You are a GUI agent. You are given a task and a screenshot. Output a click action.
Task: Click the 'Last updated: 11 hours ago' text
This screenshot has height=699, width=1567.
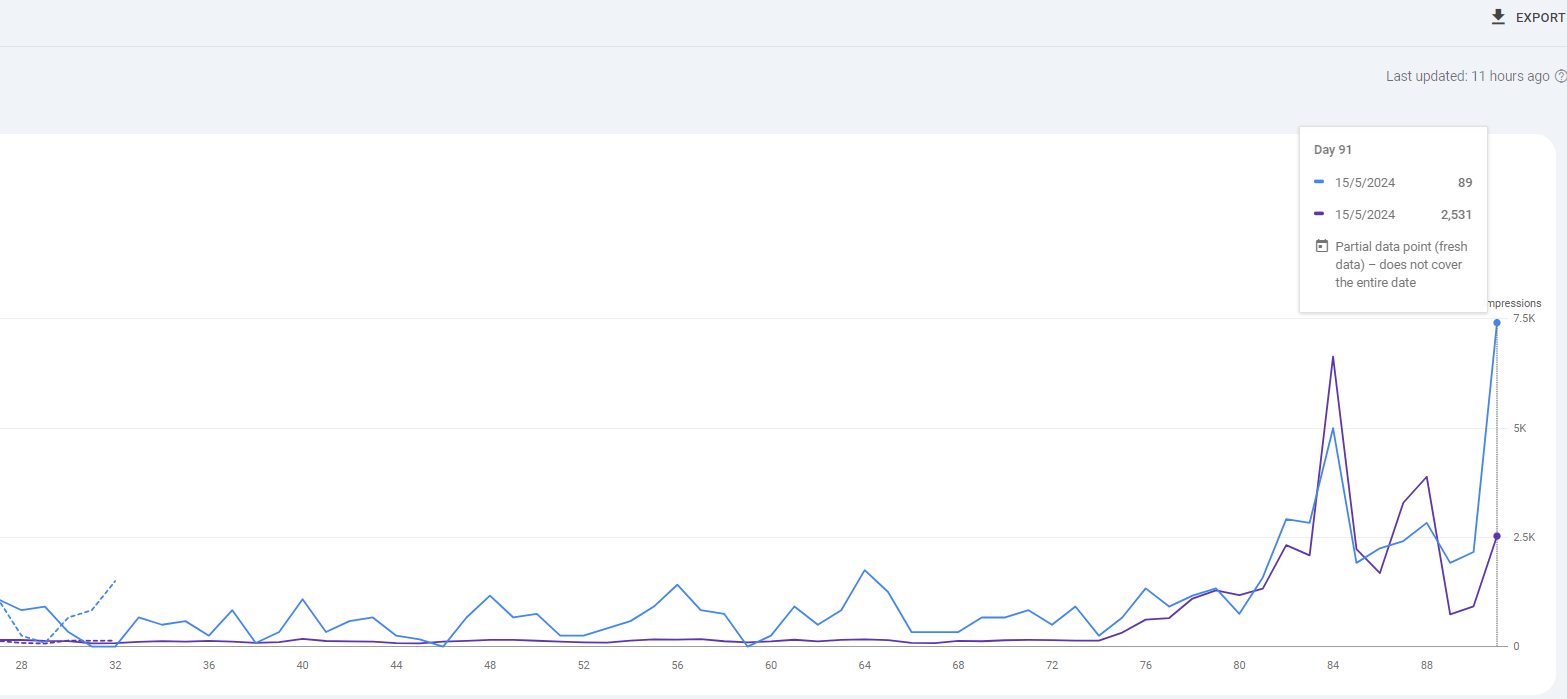[x=1467, y=76]
